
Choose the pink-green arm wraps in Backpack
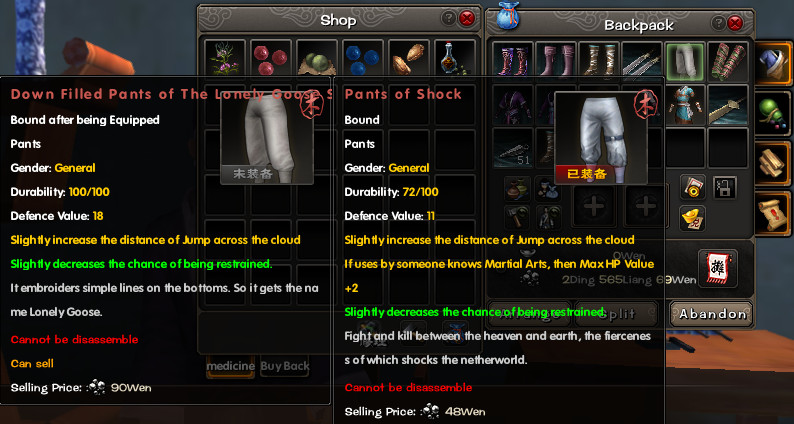pyautogui.click(x=728, y=61)
